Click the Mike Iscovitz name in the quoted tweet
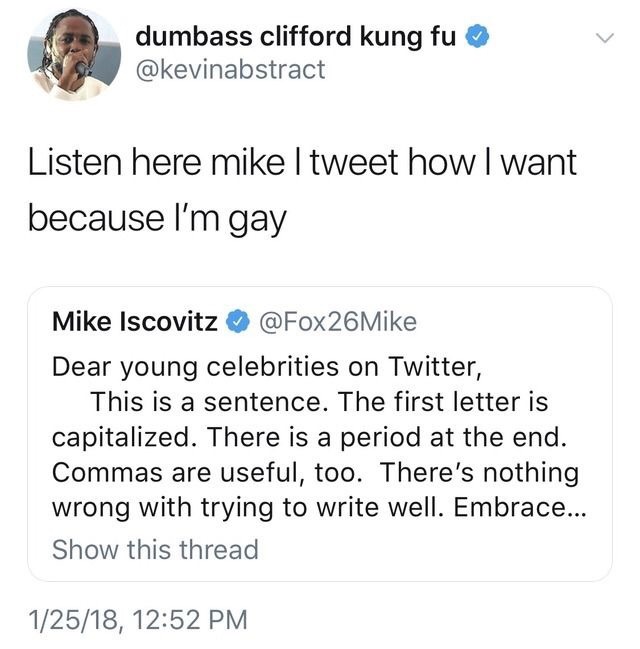This screenshot has width=640, height=649. [x=136, y=322]
